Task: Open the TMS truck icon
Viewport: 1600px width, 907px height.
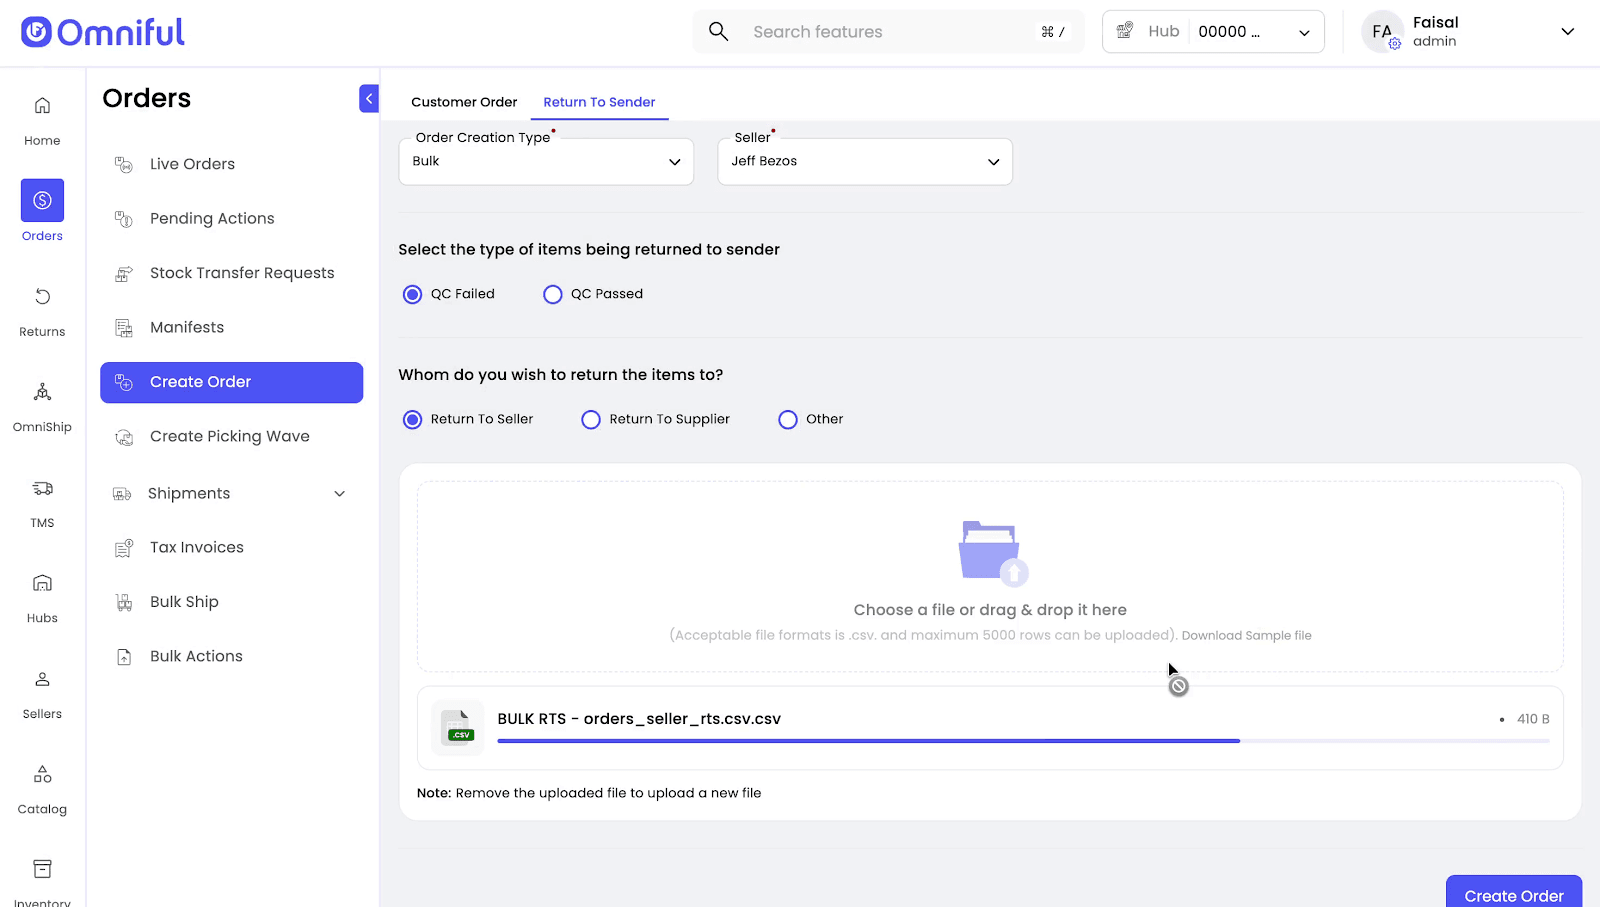Action: [42, 489]
